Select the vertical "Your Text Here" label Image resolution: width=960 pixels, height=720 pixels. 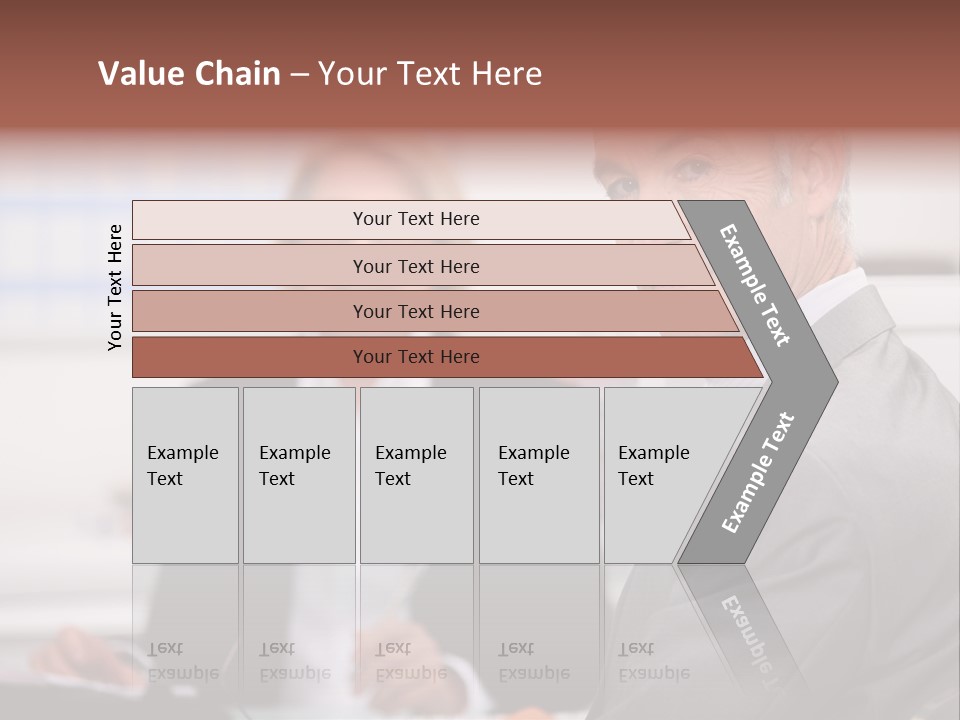pos(115,287)
